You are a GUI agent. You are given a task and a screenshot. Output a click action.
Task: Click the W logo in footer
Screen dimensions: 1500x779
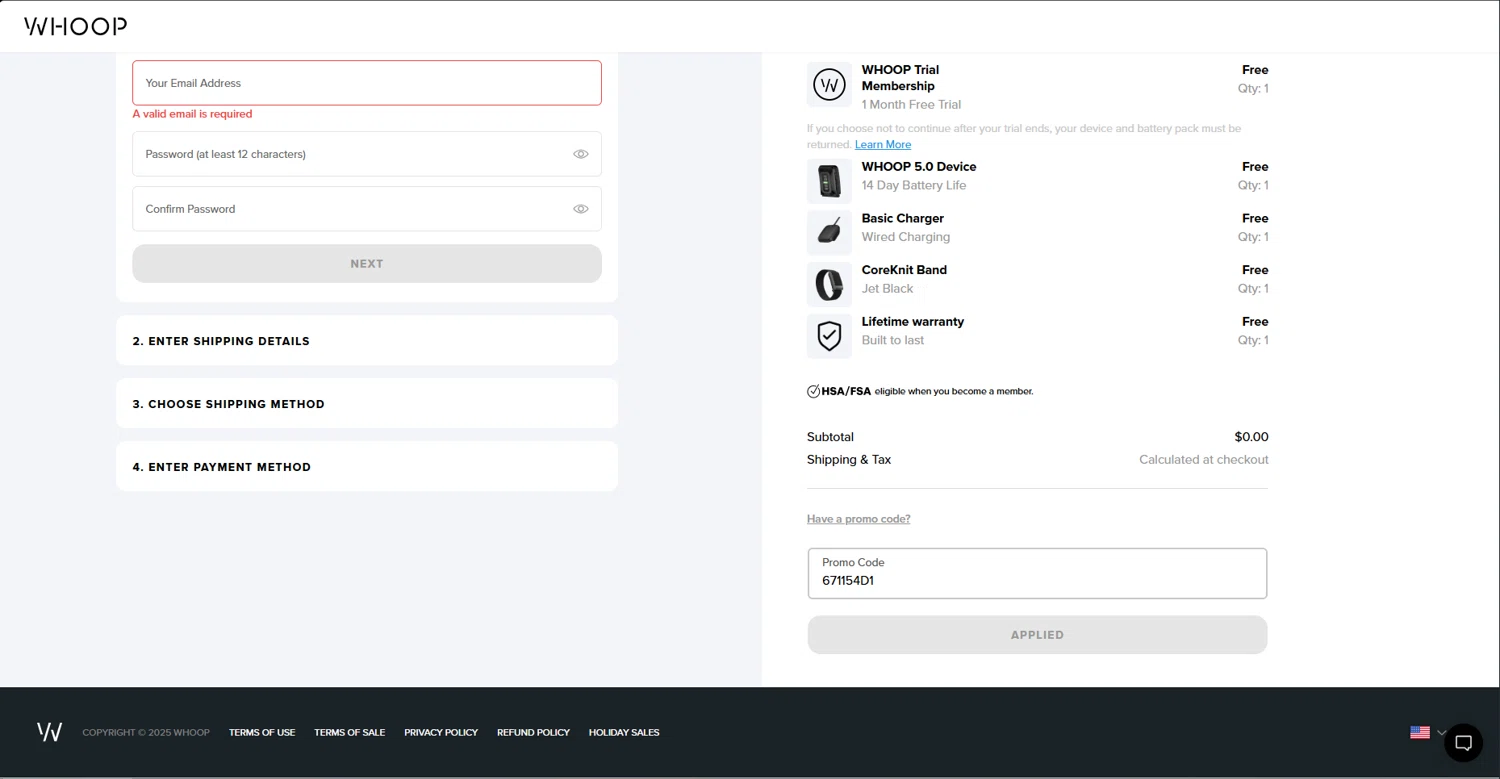[50, 732]
